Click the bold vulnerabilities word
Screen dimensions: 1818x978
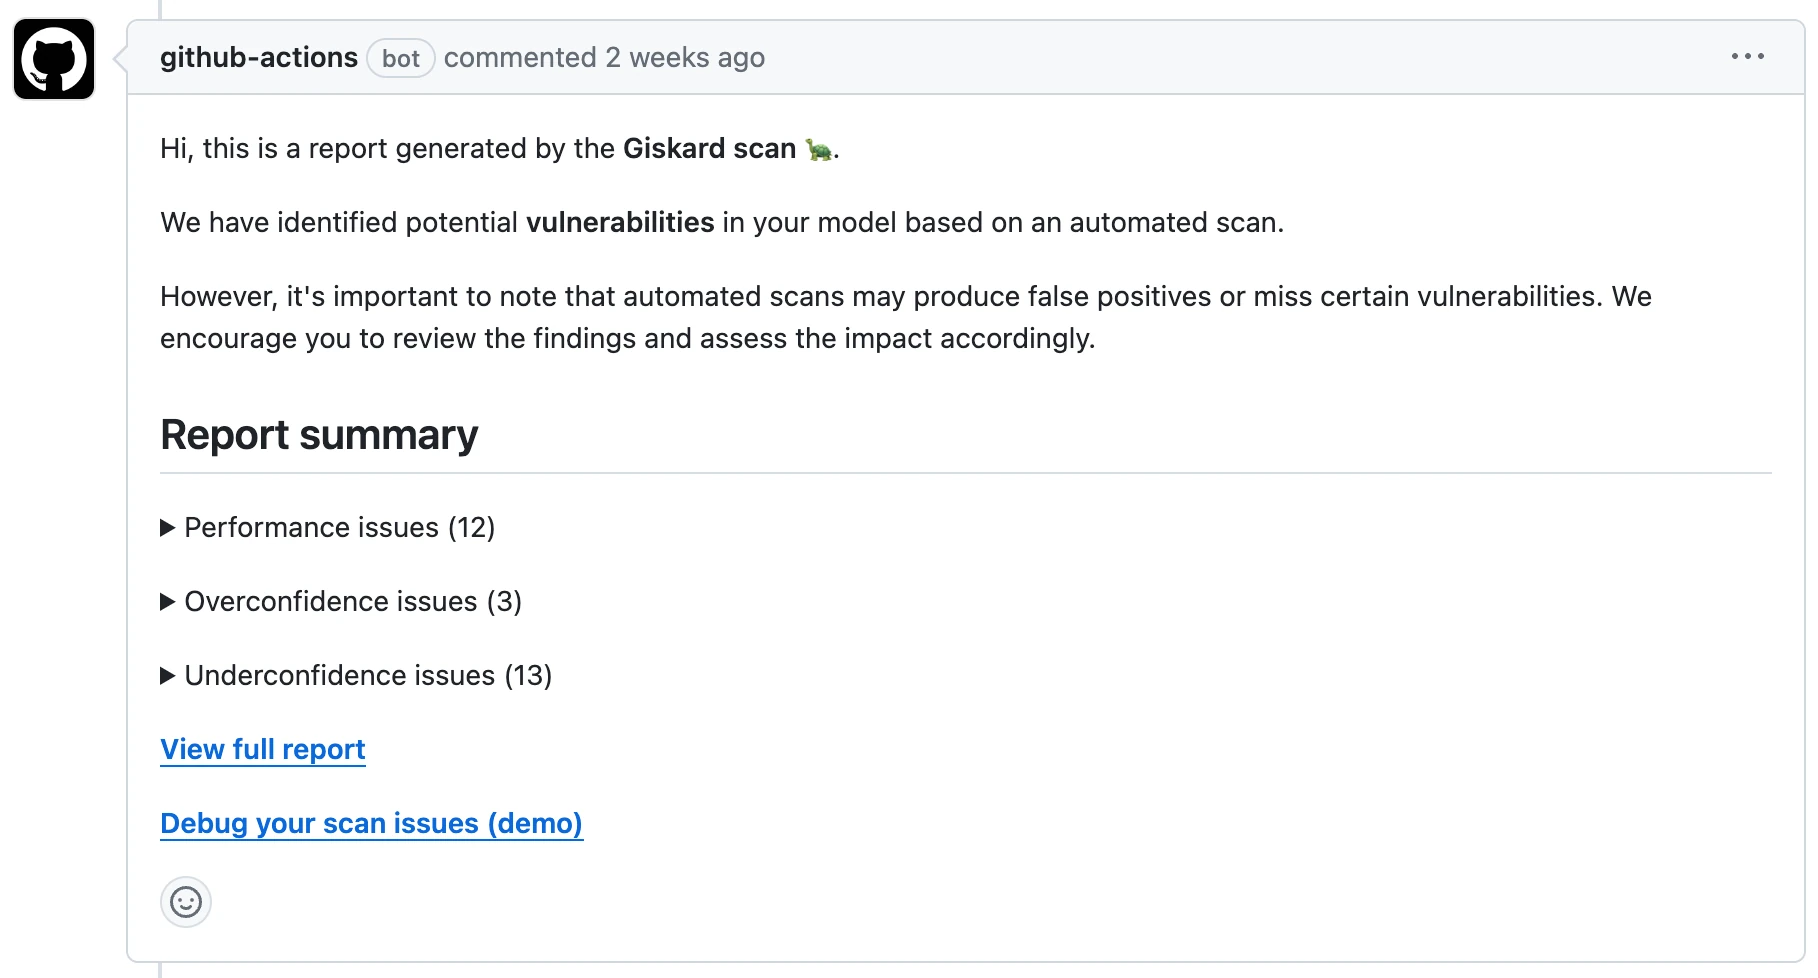pyautogui.click(x=620, y=222)
